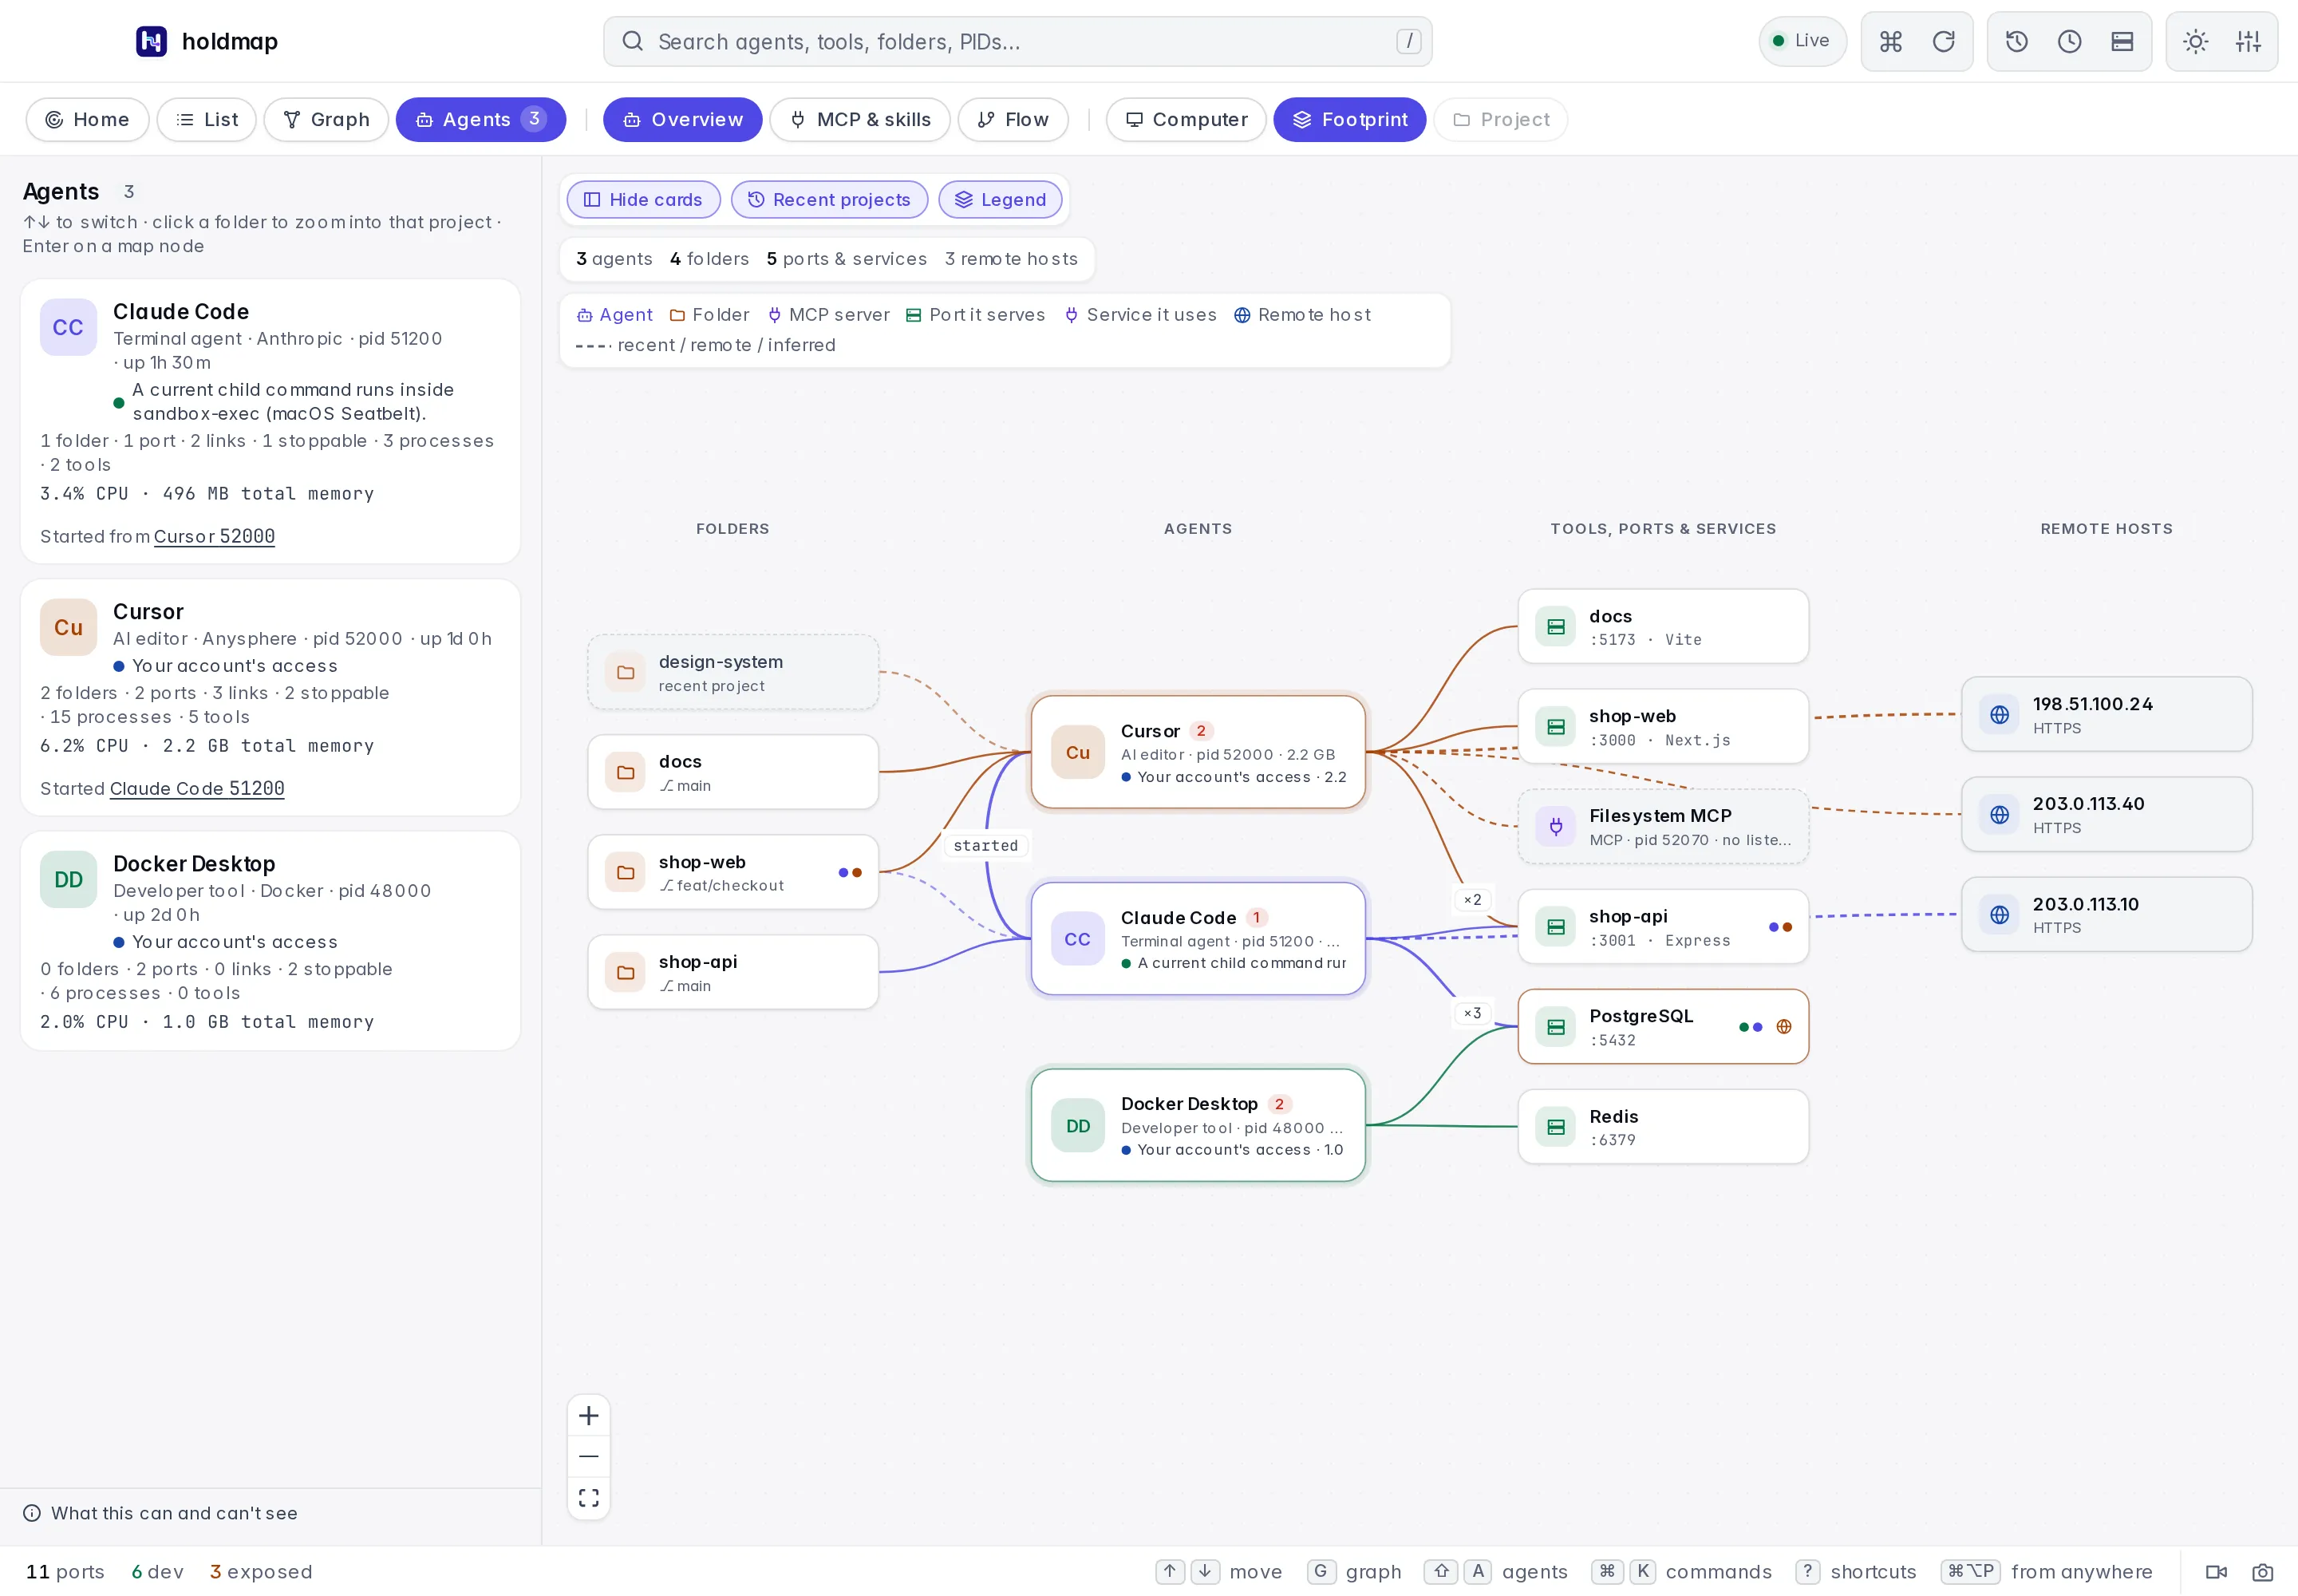This screenshot has width=2298, height=1596.
Task: Select the Docker Desktop card in sidebar
Action: click(270, 940)
